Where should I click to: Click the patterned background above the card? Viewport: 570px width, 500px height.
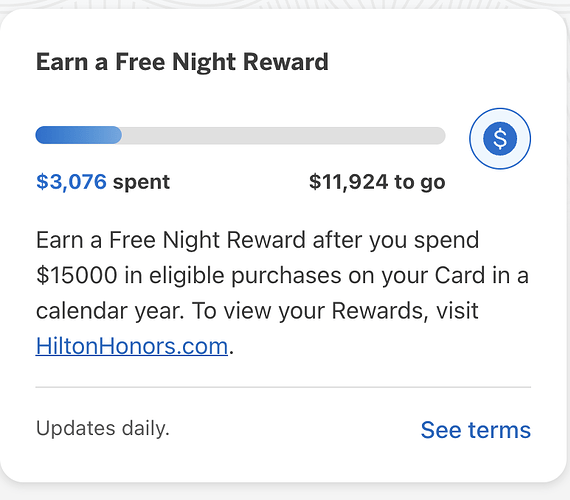click(x=285, y=4)
